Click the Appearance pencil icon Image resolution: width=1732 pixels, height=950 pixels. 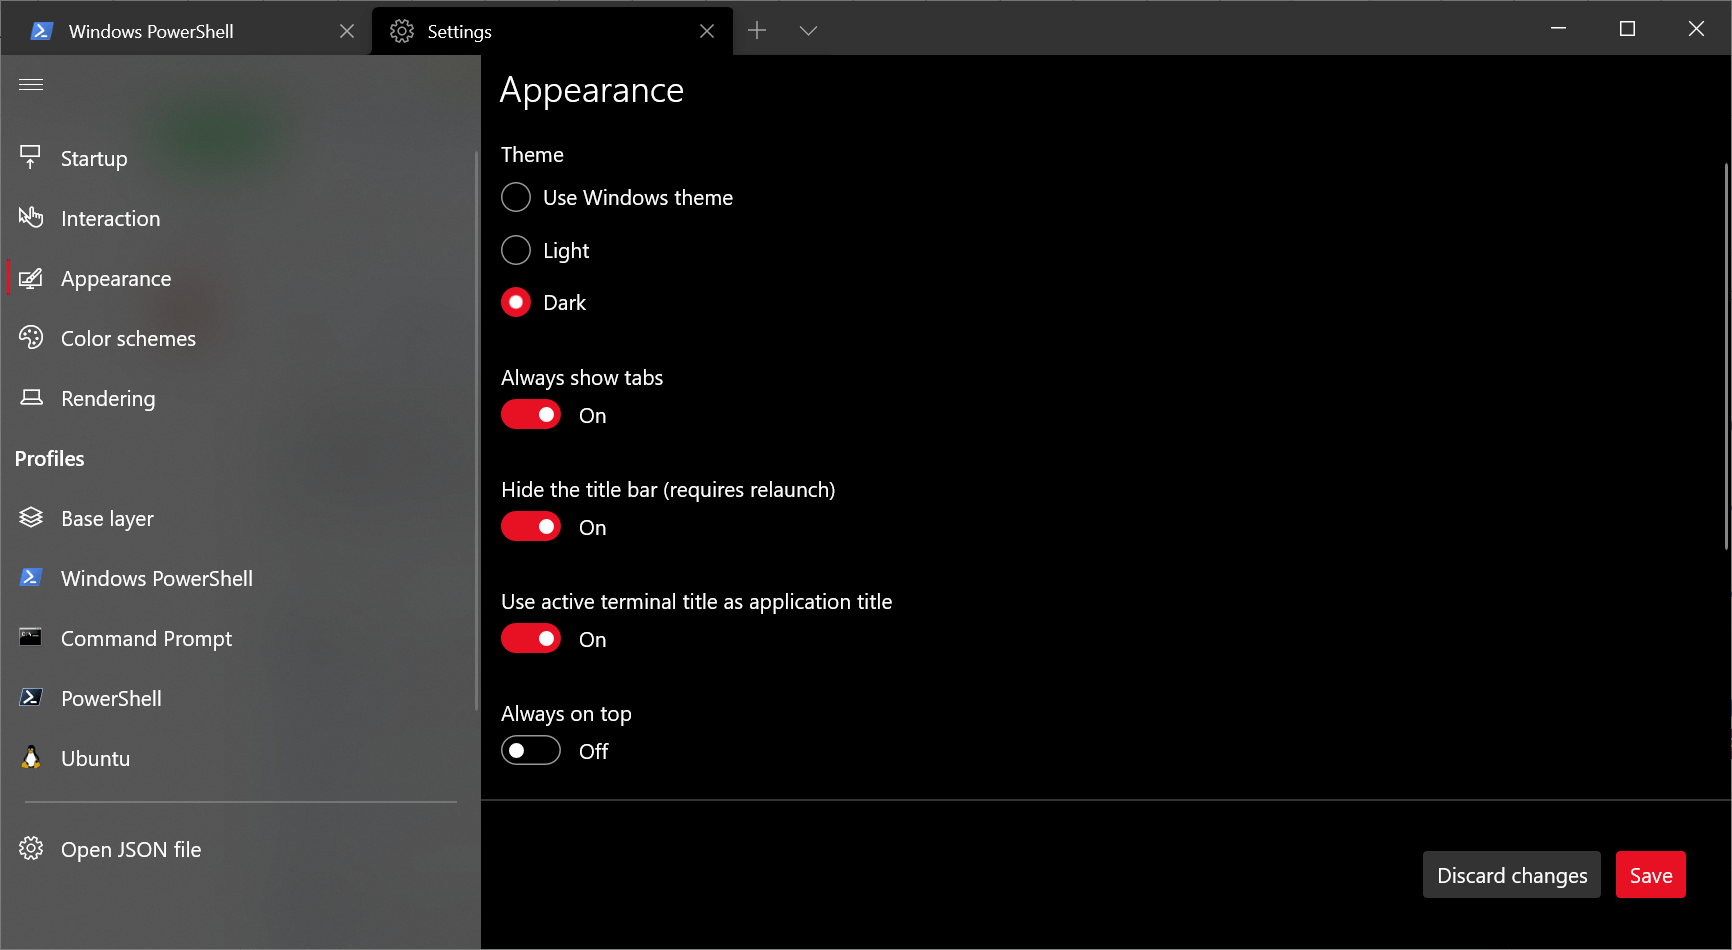coord(31,278)
